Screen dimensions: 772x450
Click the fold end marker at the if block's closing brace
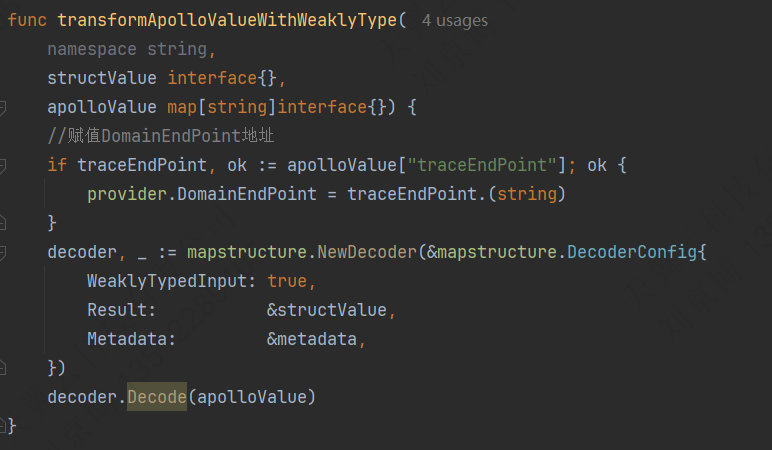(2, 224)
